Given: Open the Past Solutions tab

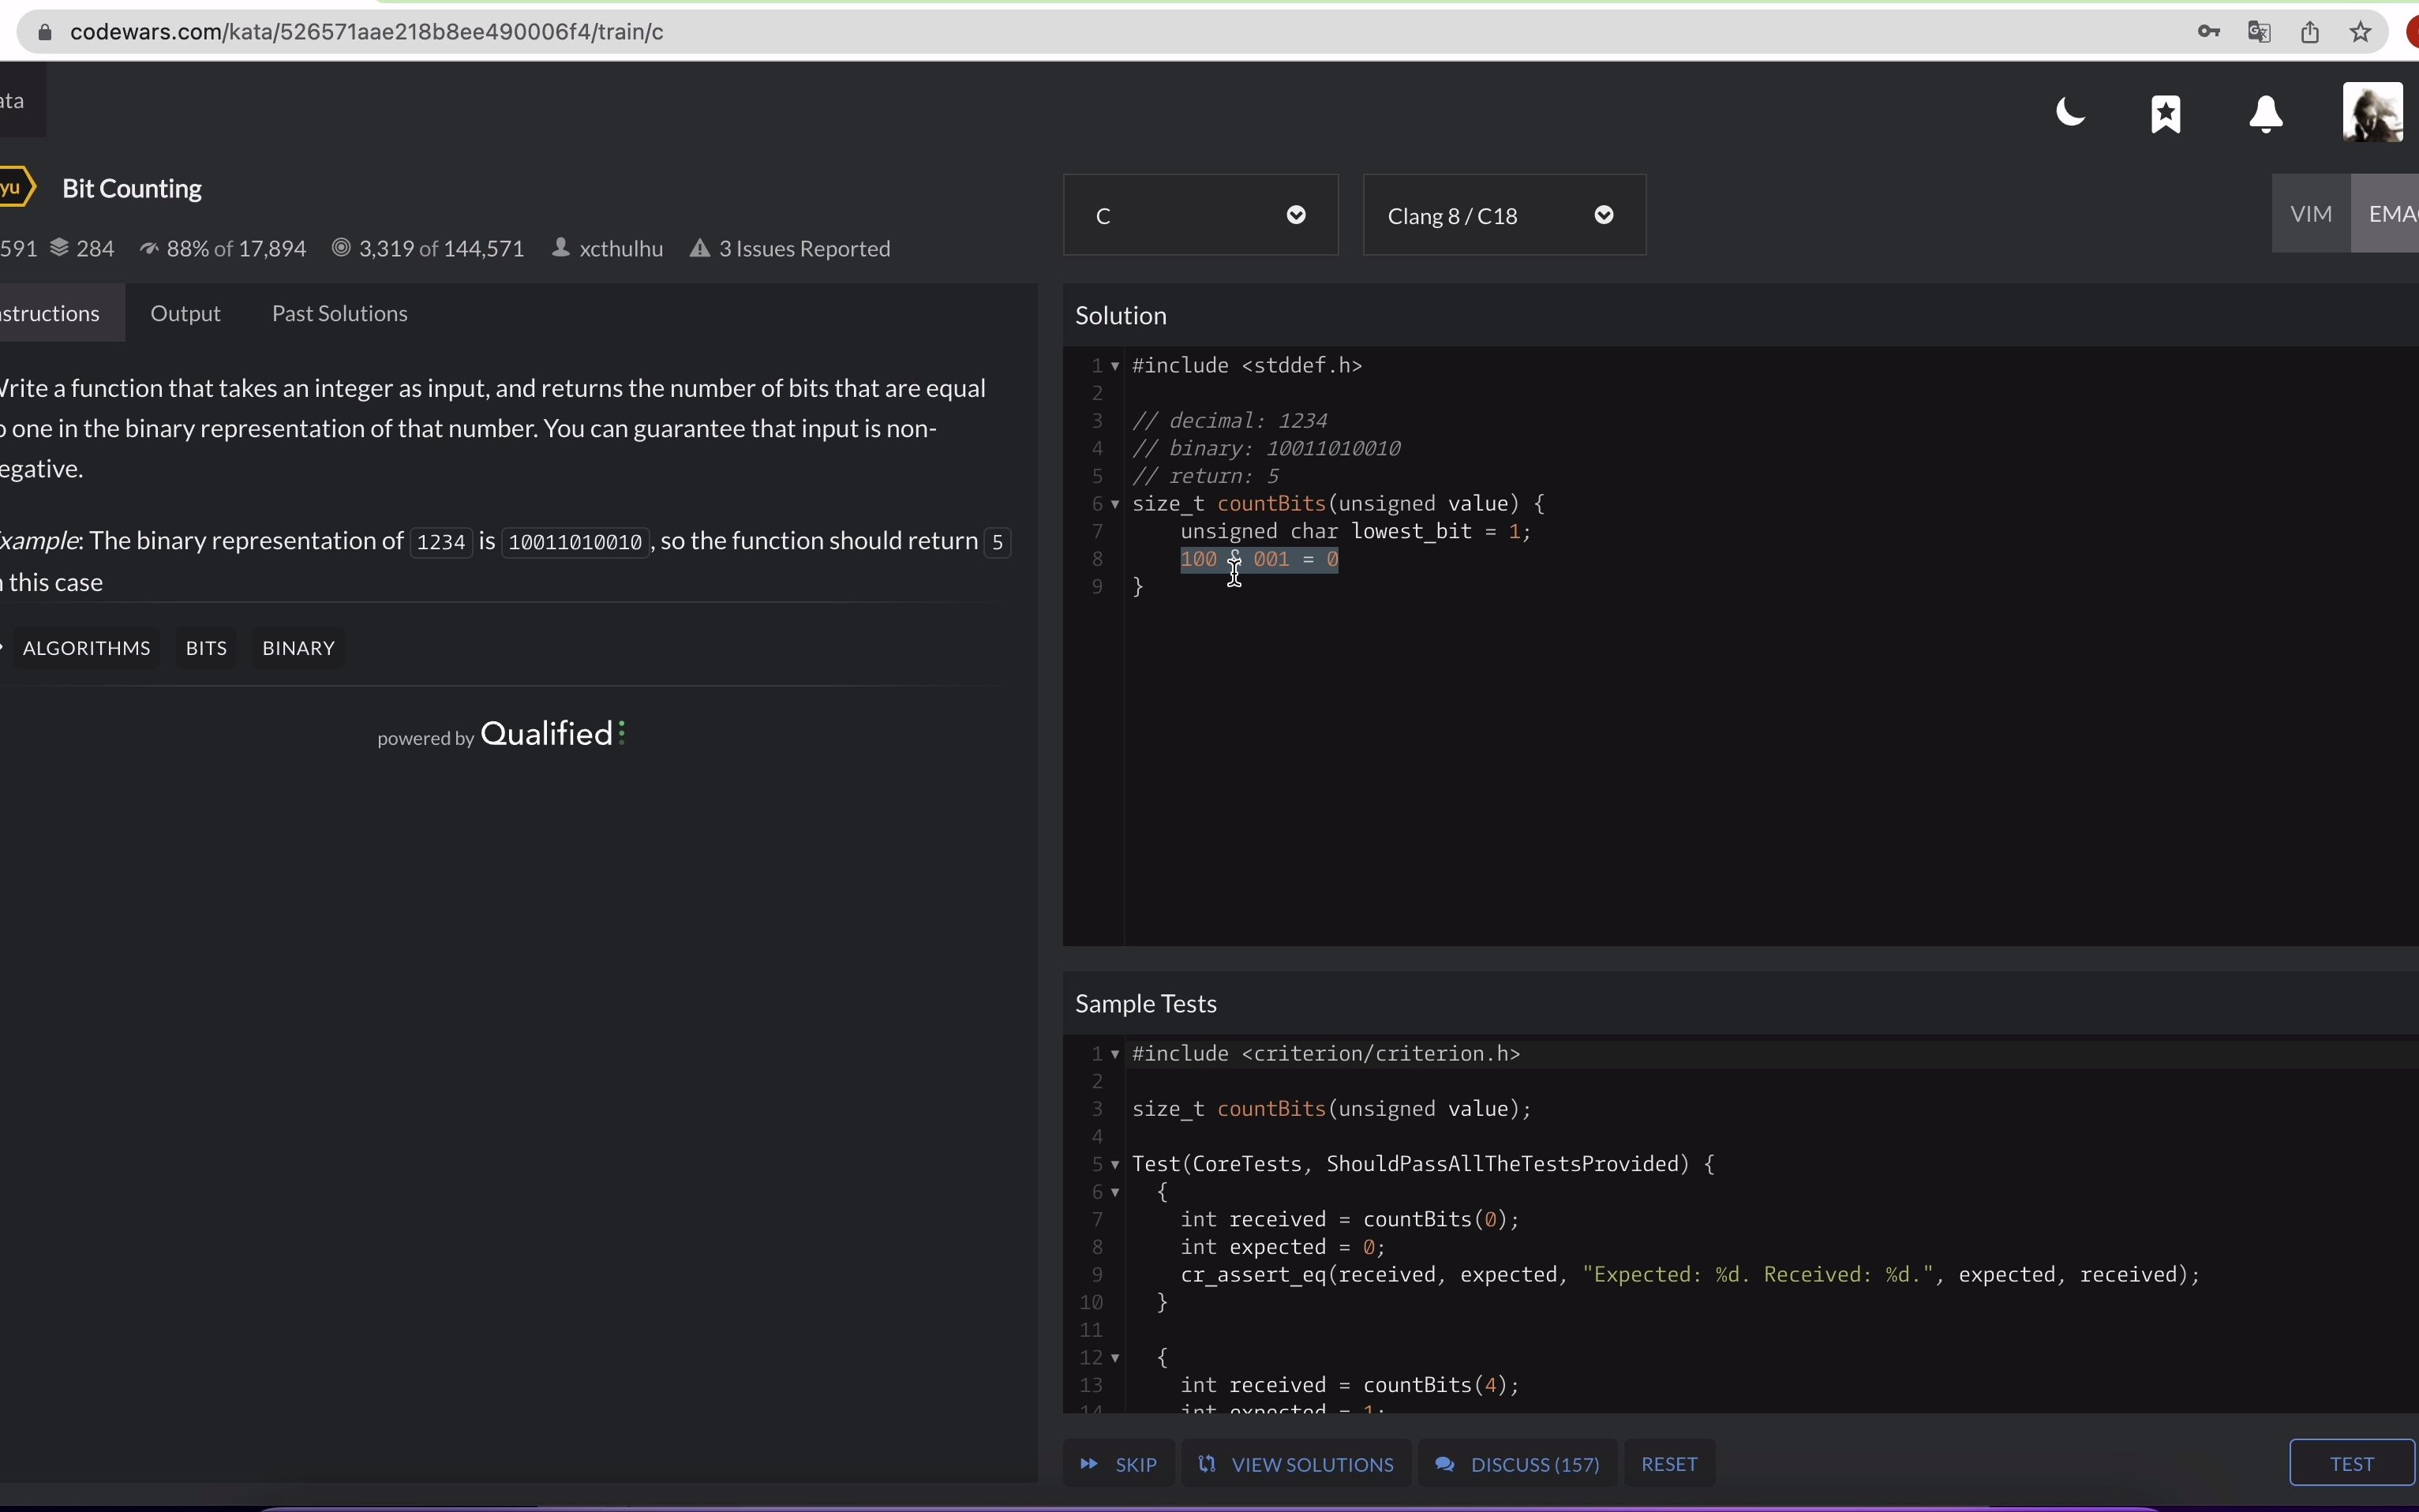Looking at the screenshot, I should click(339, 314).
